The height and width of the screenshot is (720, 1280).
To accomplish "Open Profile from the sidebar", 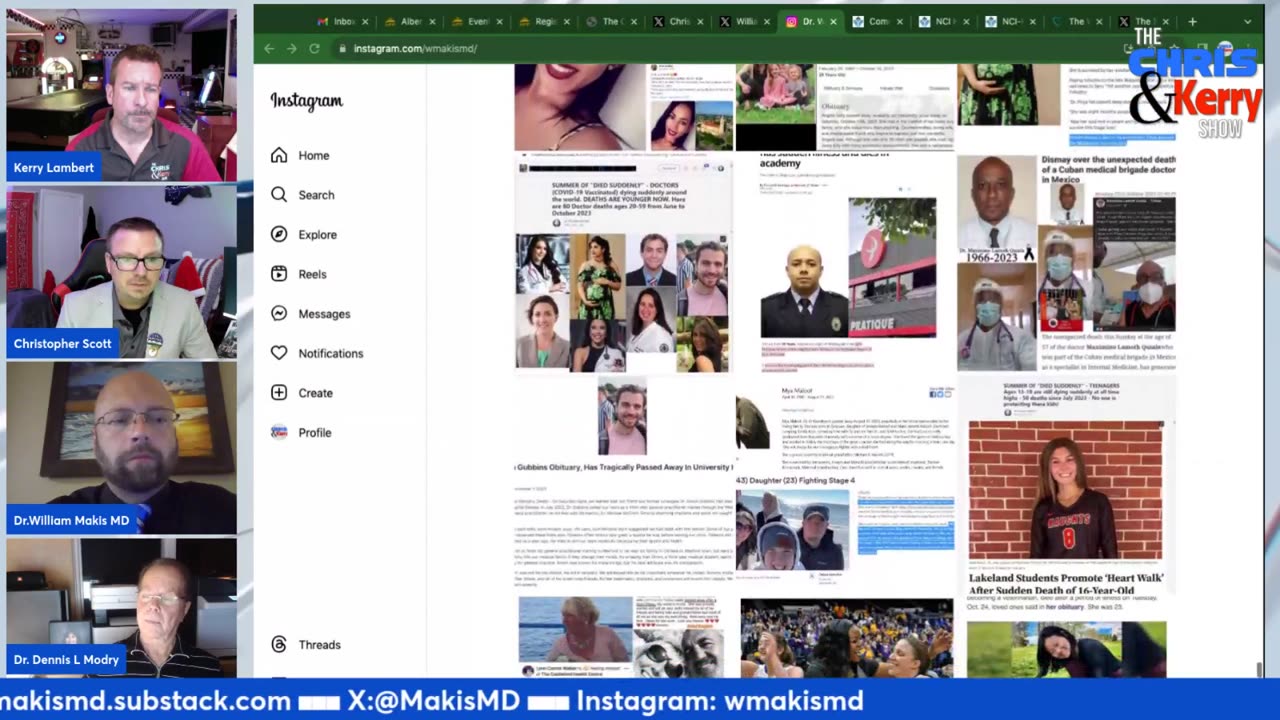I will [301, 432].
